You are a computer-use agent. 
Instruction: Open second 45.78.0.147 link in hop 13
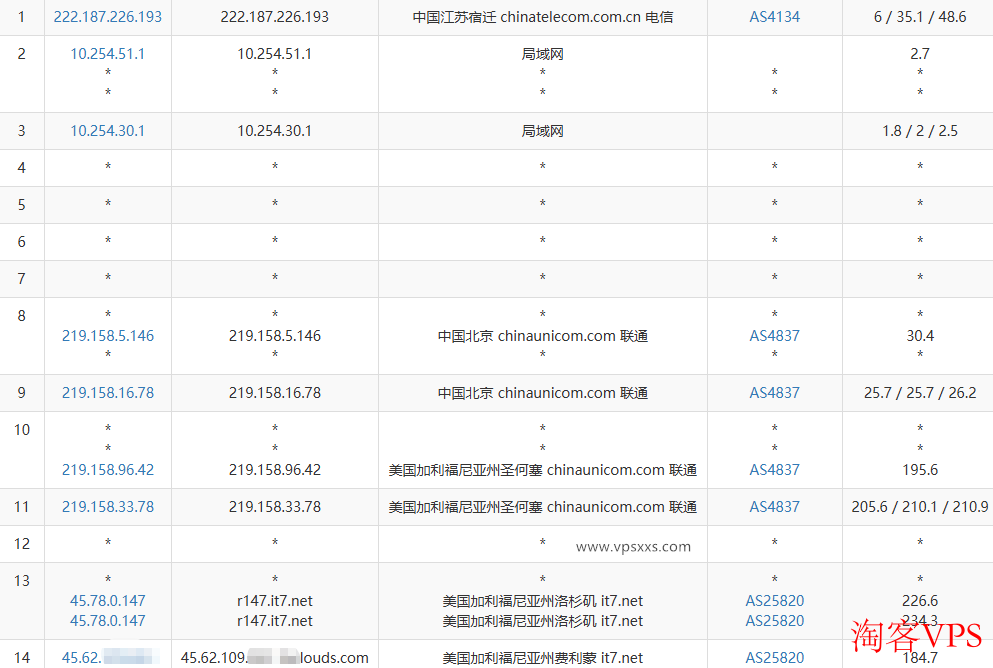pyautogui.click(x=108, y=621)
